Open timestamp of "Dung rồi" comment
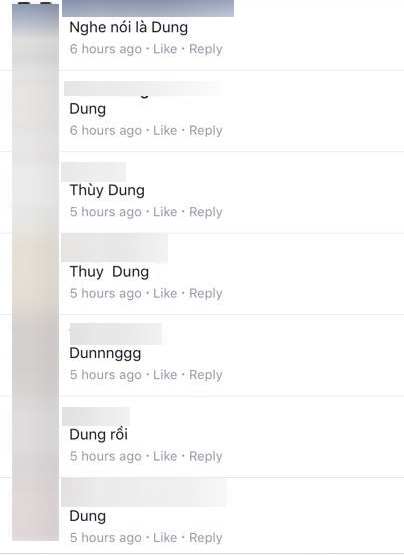Viewport: 404px width, 555px height. pos(106,456)
